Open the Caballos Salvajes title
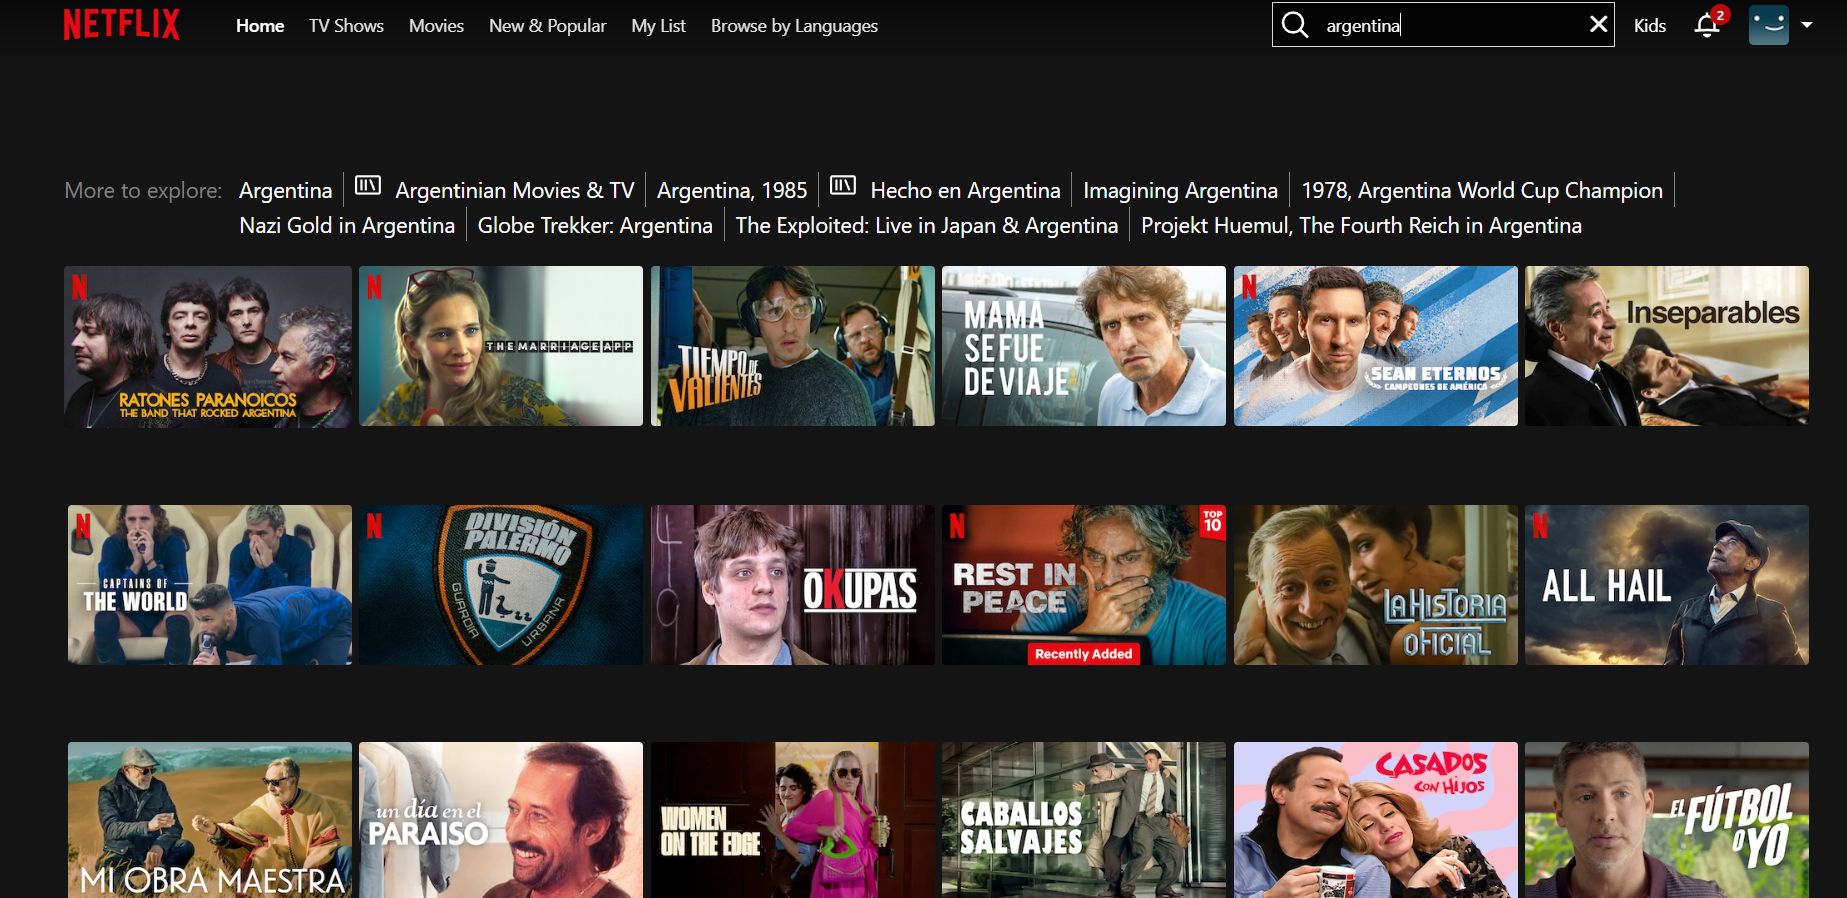This screenshot has width=1847, height=898. click(1084, 820)
